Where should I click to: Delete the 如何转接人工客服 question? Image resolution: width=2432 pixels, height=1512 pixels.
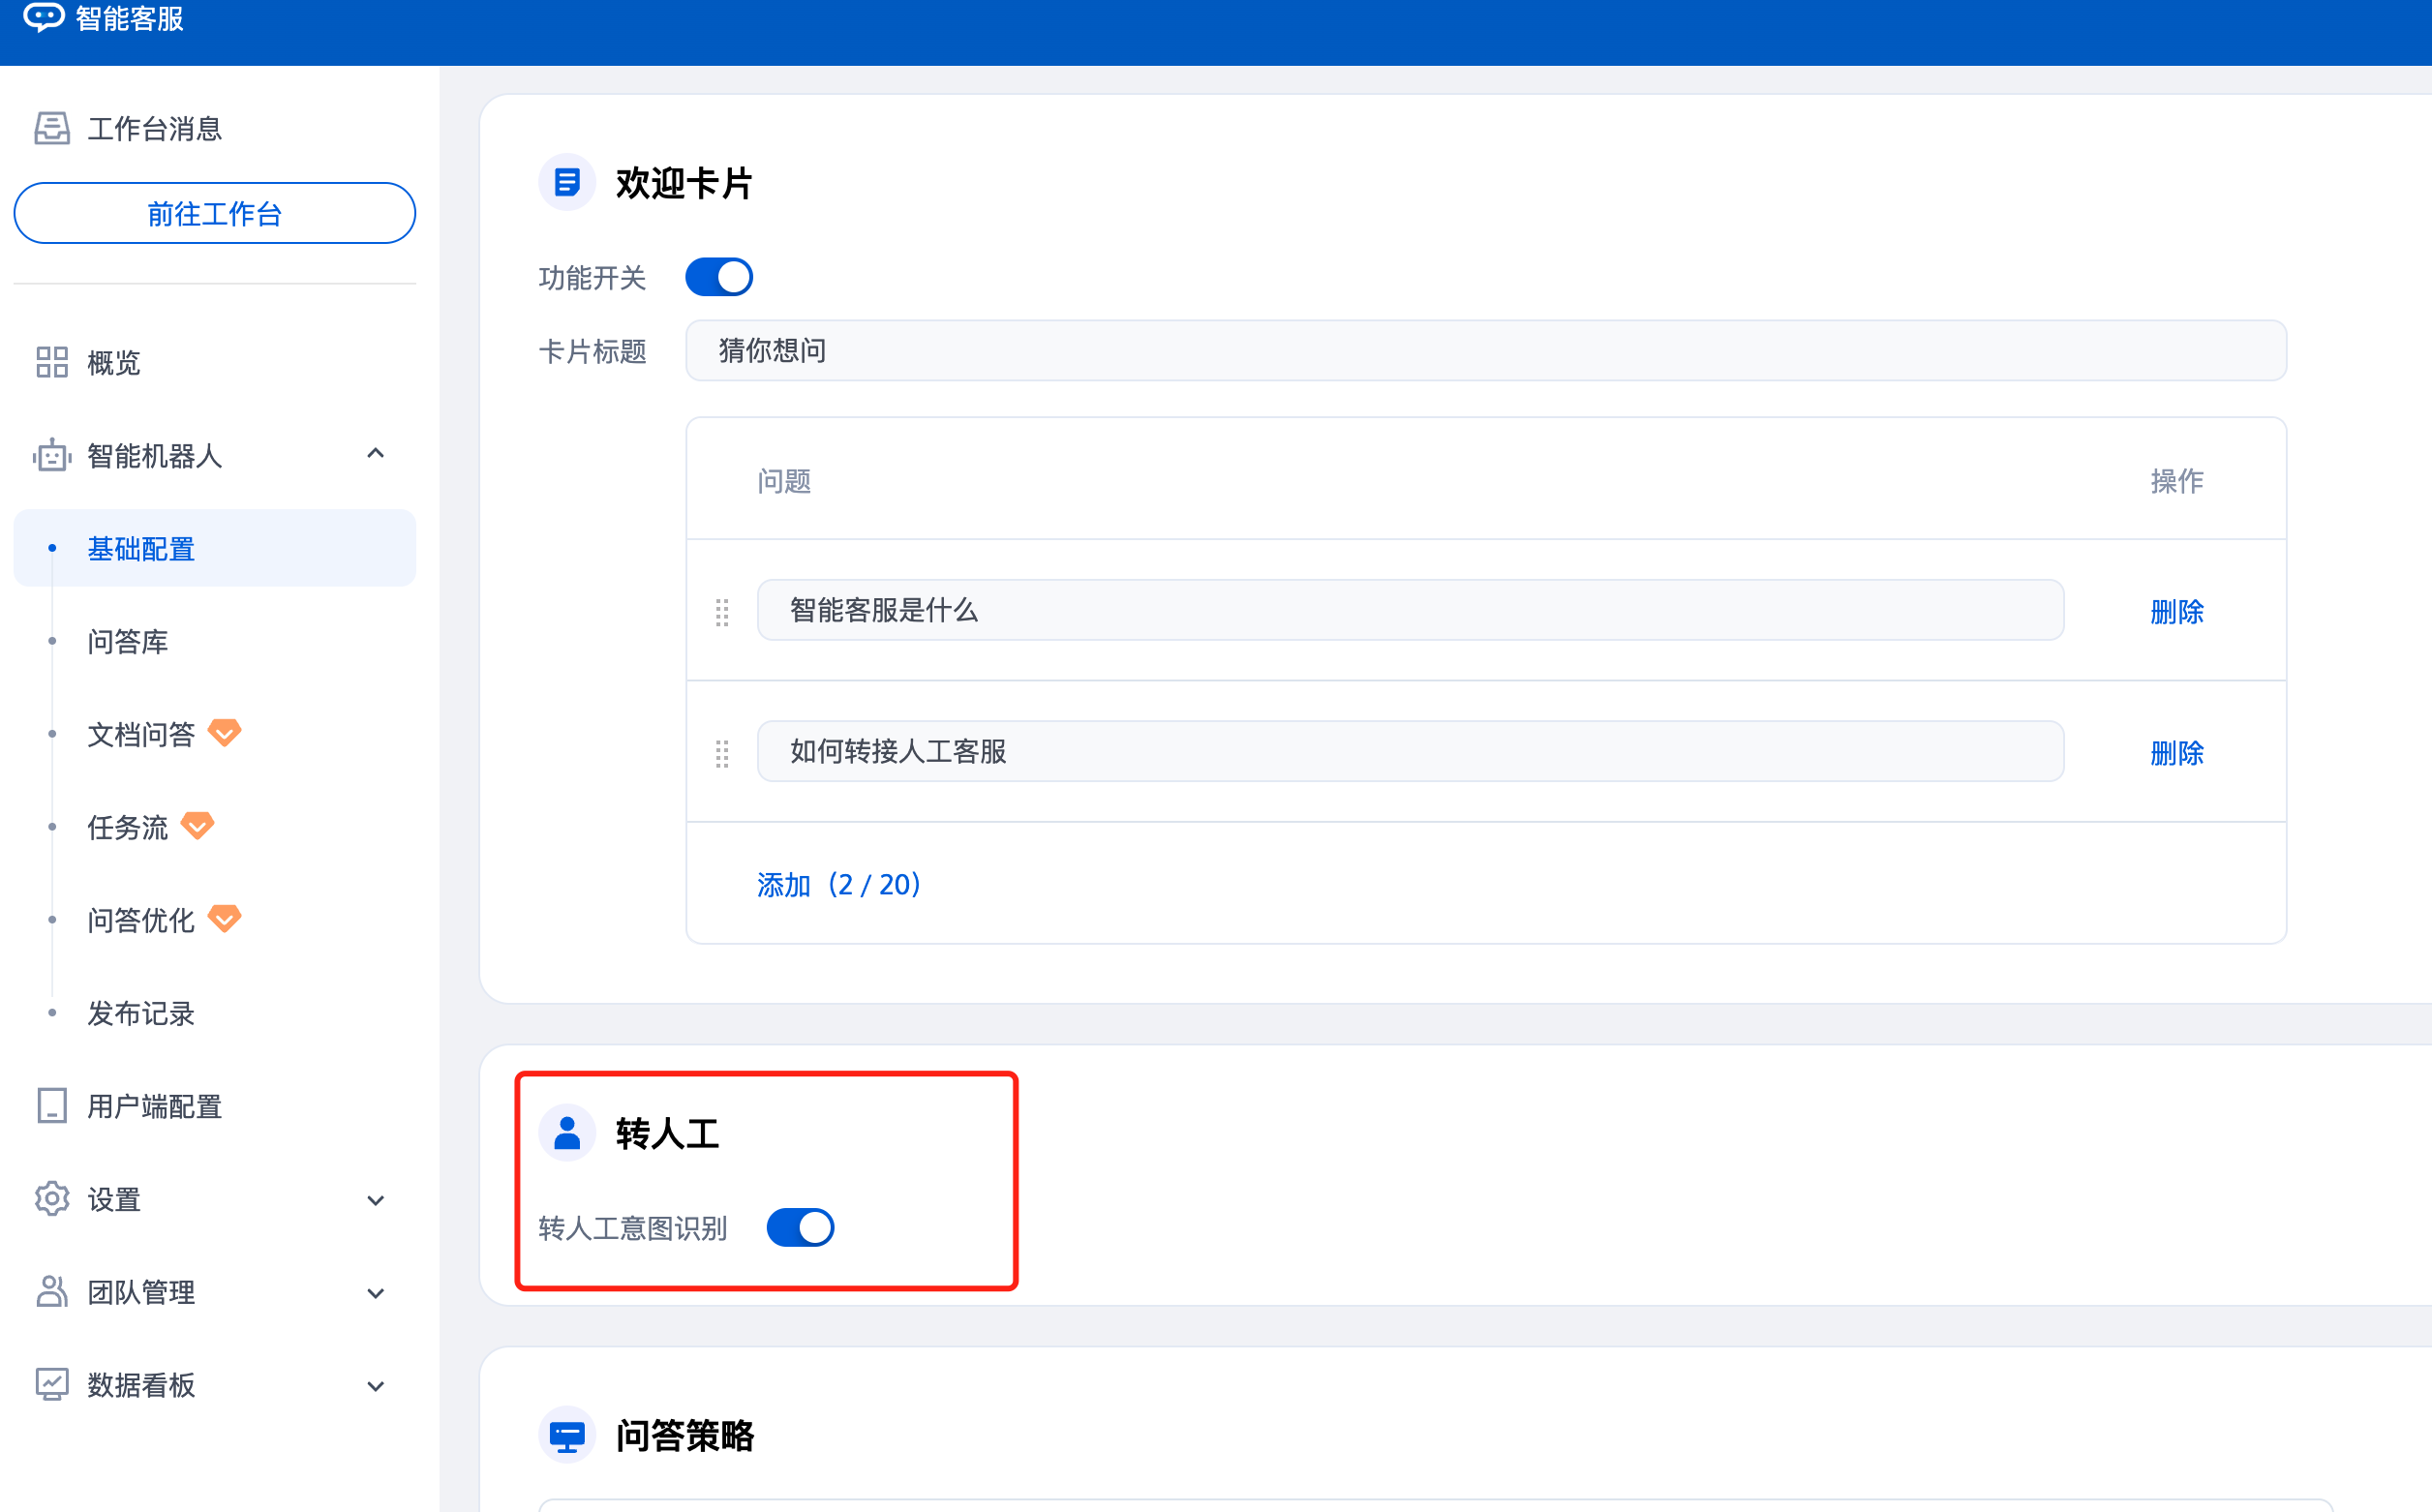2176,752
